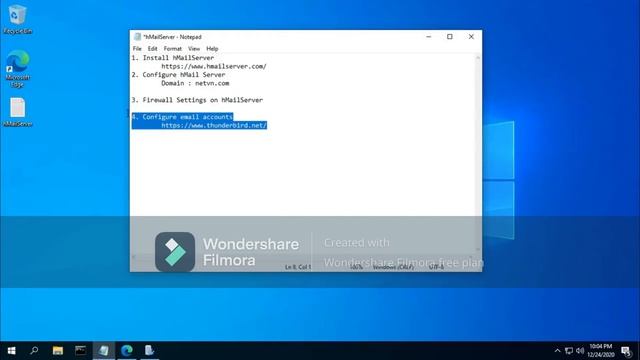
Task: Click on "1. Install hMailServer" line
Action: [173, 58]
